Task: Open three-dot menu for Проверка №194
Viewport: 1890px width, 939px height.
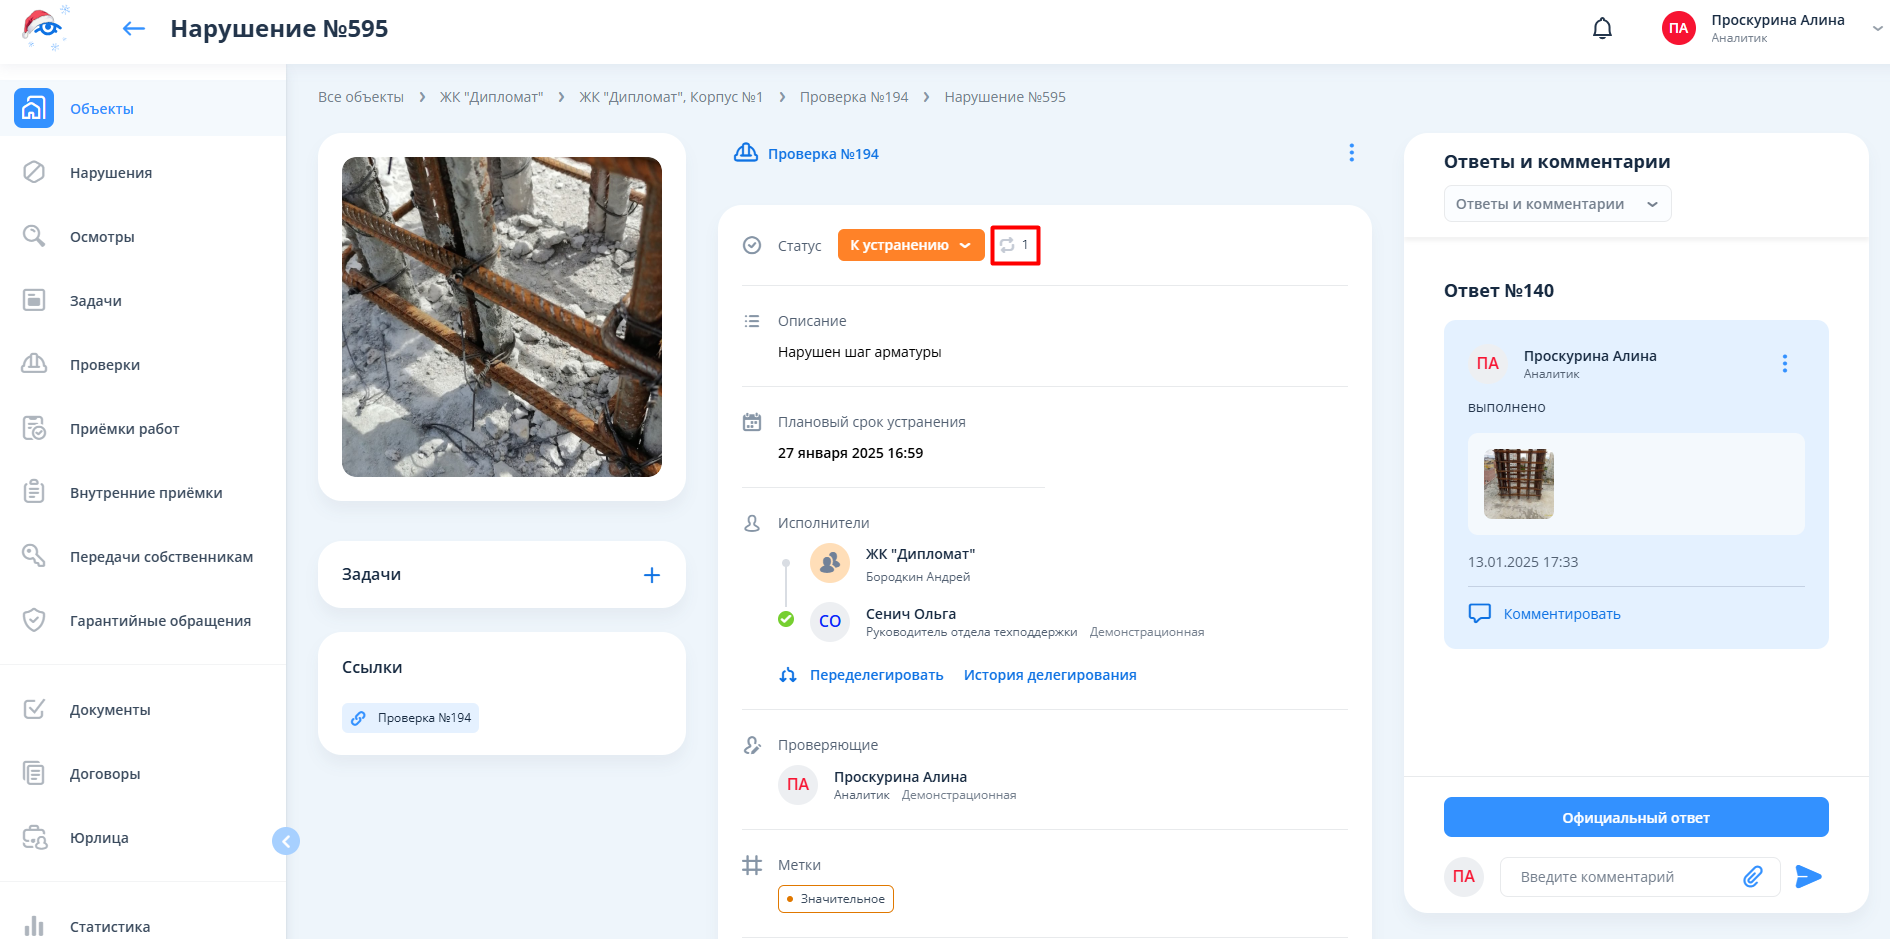Action: (x=1351, y=153)
